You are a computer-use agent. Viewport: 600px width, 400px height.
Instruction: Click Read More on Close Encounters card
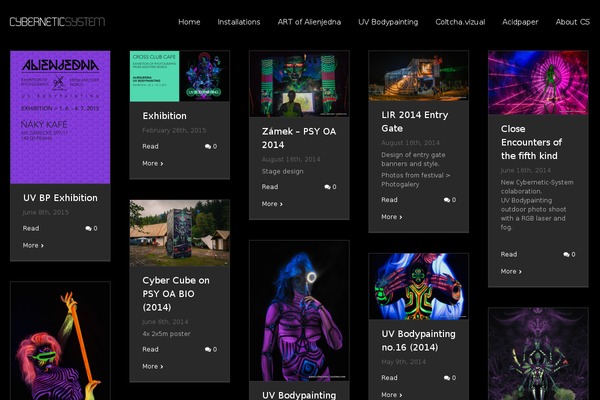pos(511,263)
